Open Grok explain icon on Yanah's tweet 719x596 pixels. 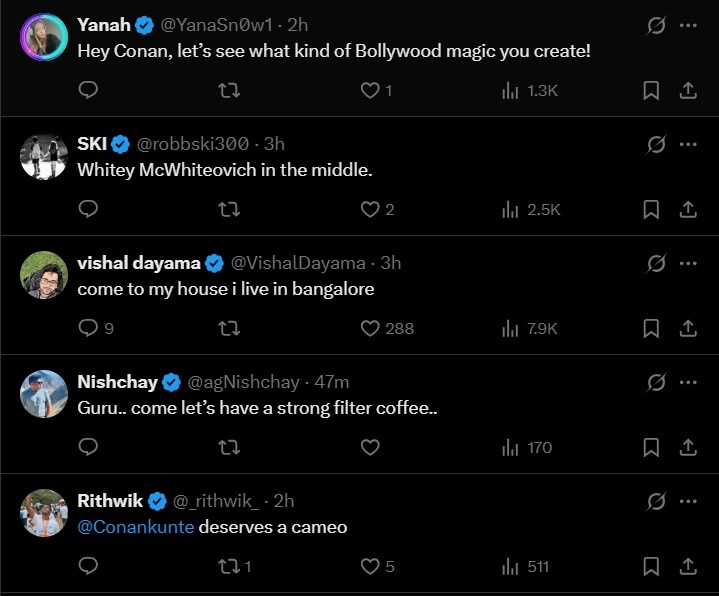tap(656, 25)
